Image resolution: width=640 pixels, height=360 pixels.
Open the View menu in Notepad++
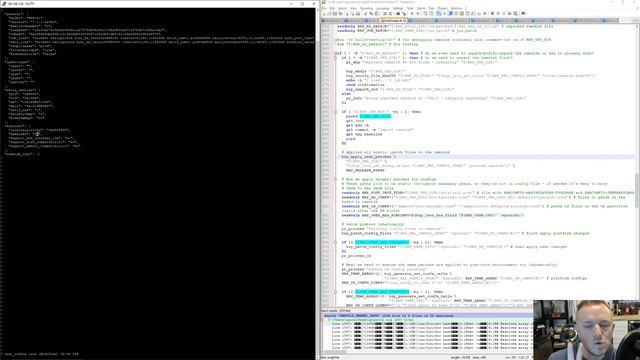[x=353, y=8]
